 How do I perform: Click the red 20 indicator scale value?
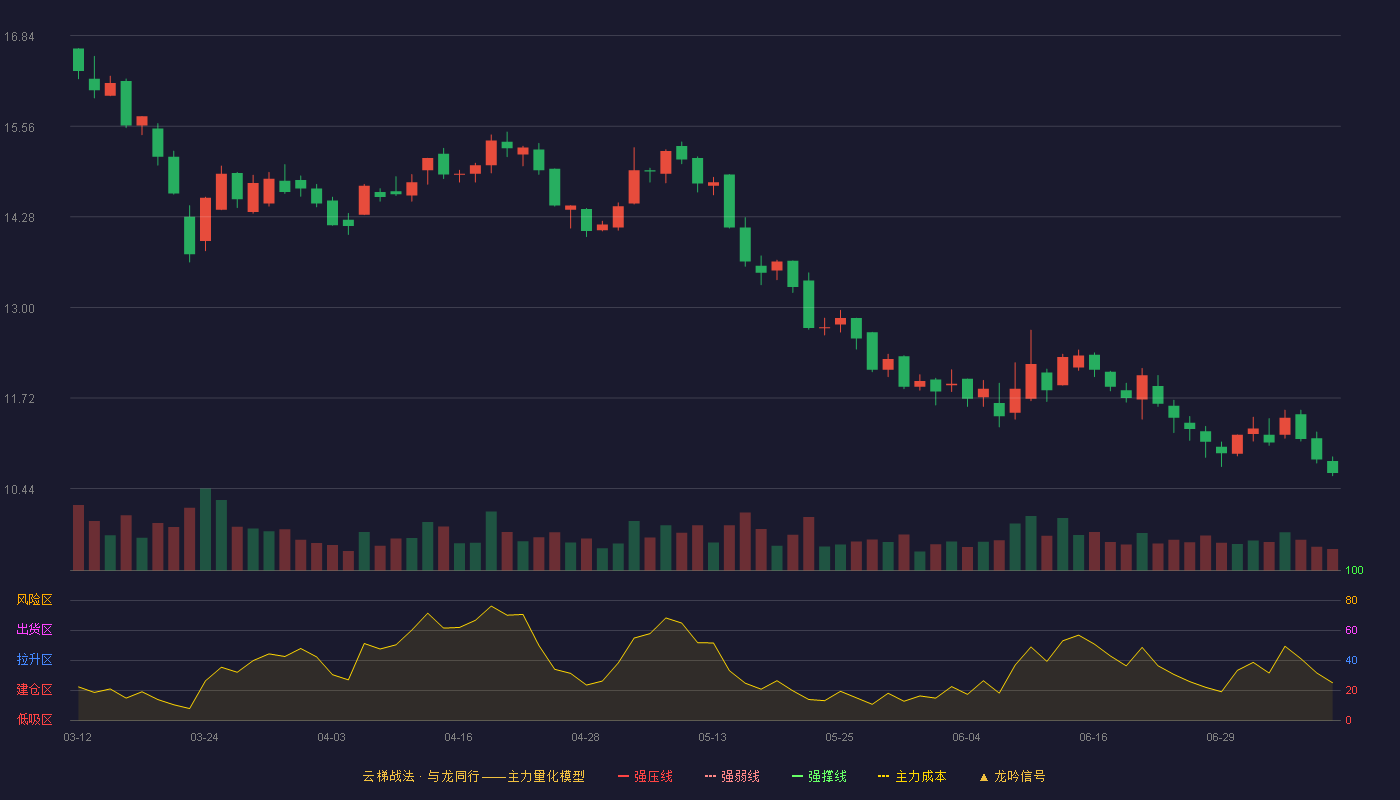[x=1351, y=691]
